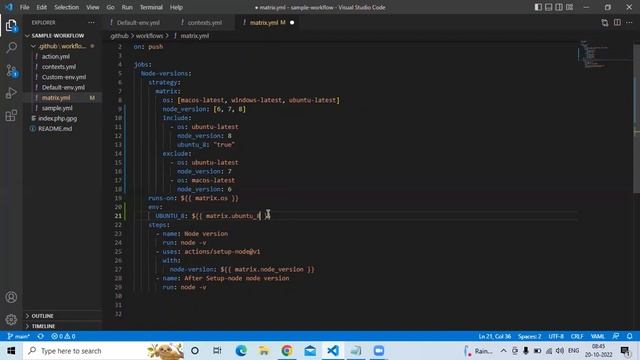Open the Run and Debug view
The height and width of the screenshot is (360, 640).
click(11, 93)
